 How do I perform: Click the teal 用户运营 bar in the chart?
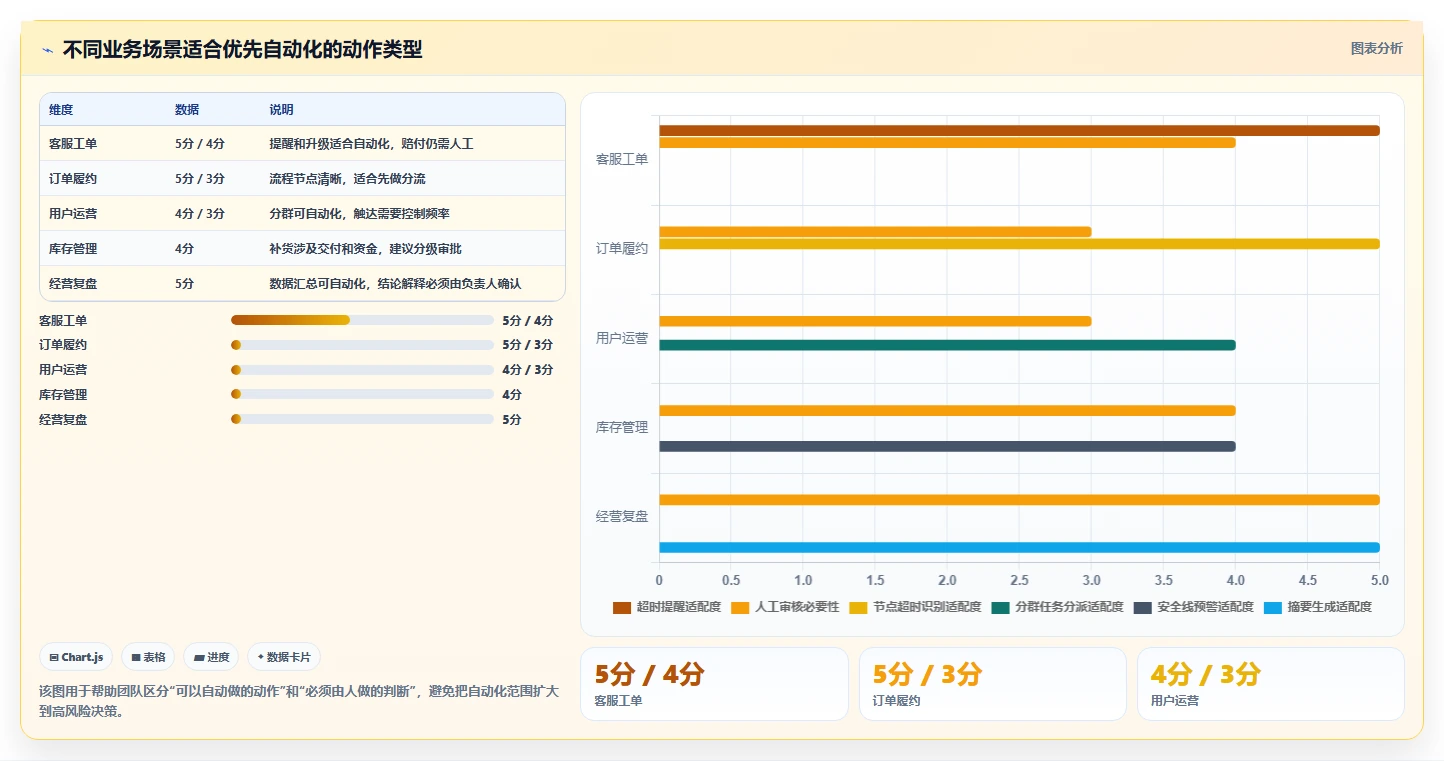coord(947,345)
